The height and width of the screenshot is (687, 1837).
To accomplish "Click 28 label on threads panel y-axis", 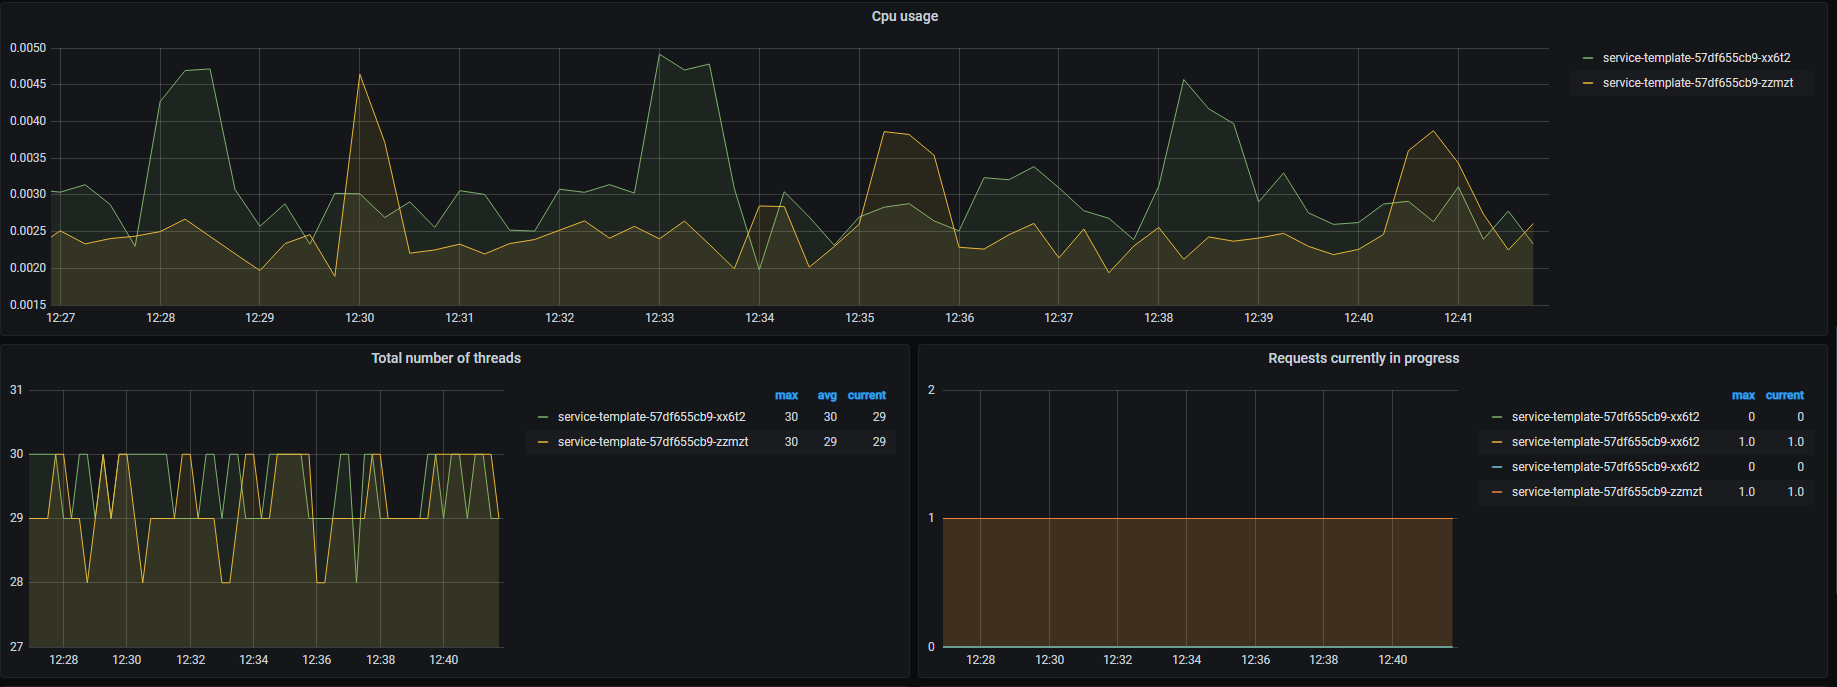I will (16, 582).
